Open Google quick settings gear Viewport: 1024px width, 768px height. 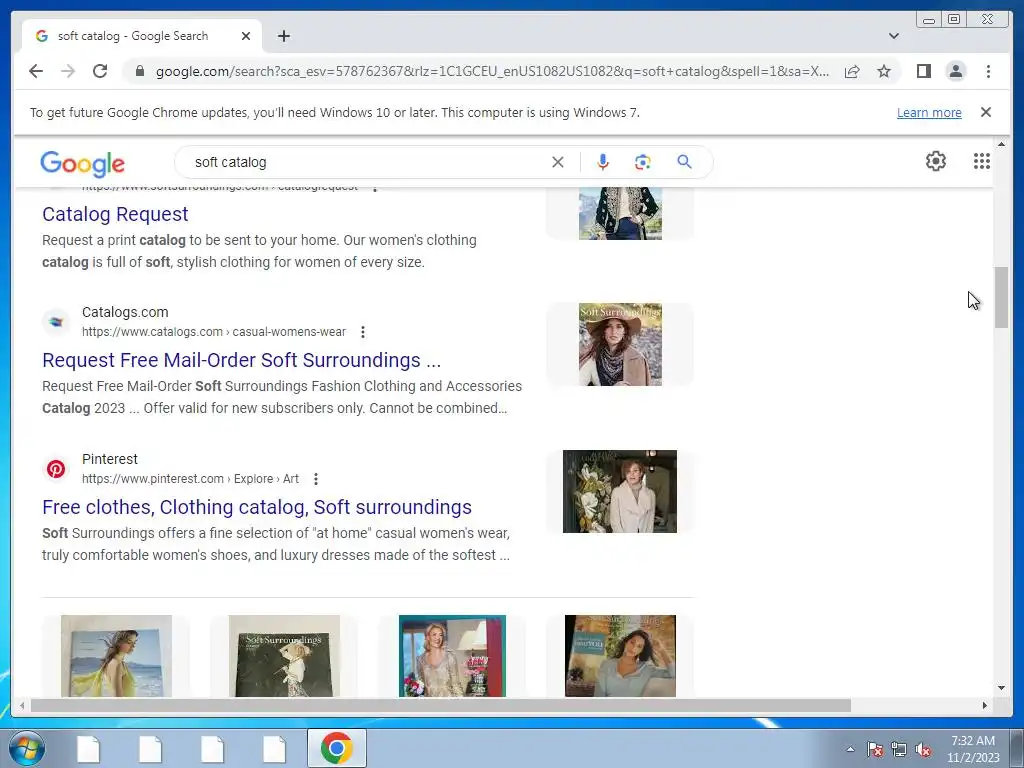(936, 161)
